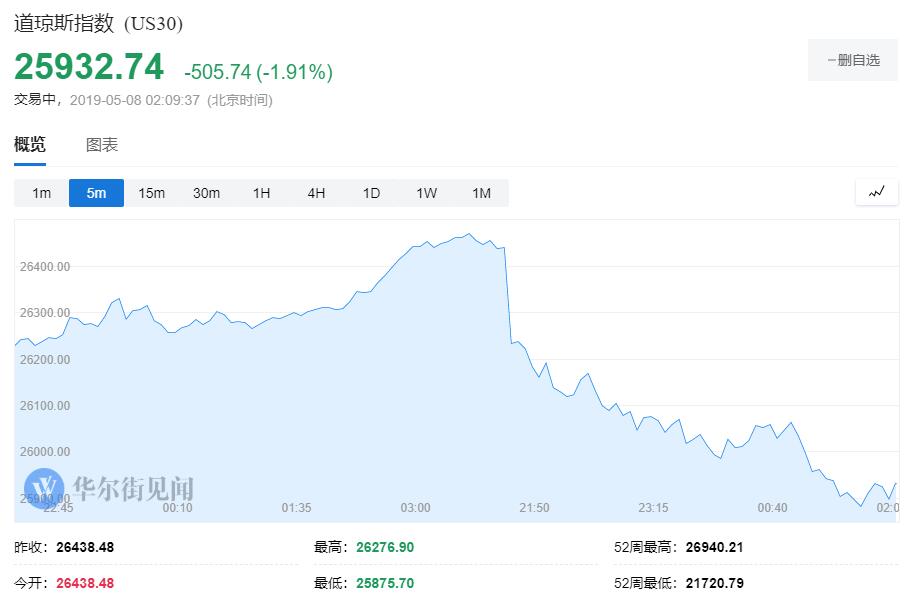
Task: Click the 03:00 time axis label
Action: [x=415, y=508]
